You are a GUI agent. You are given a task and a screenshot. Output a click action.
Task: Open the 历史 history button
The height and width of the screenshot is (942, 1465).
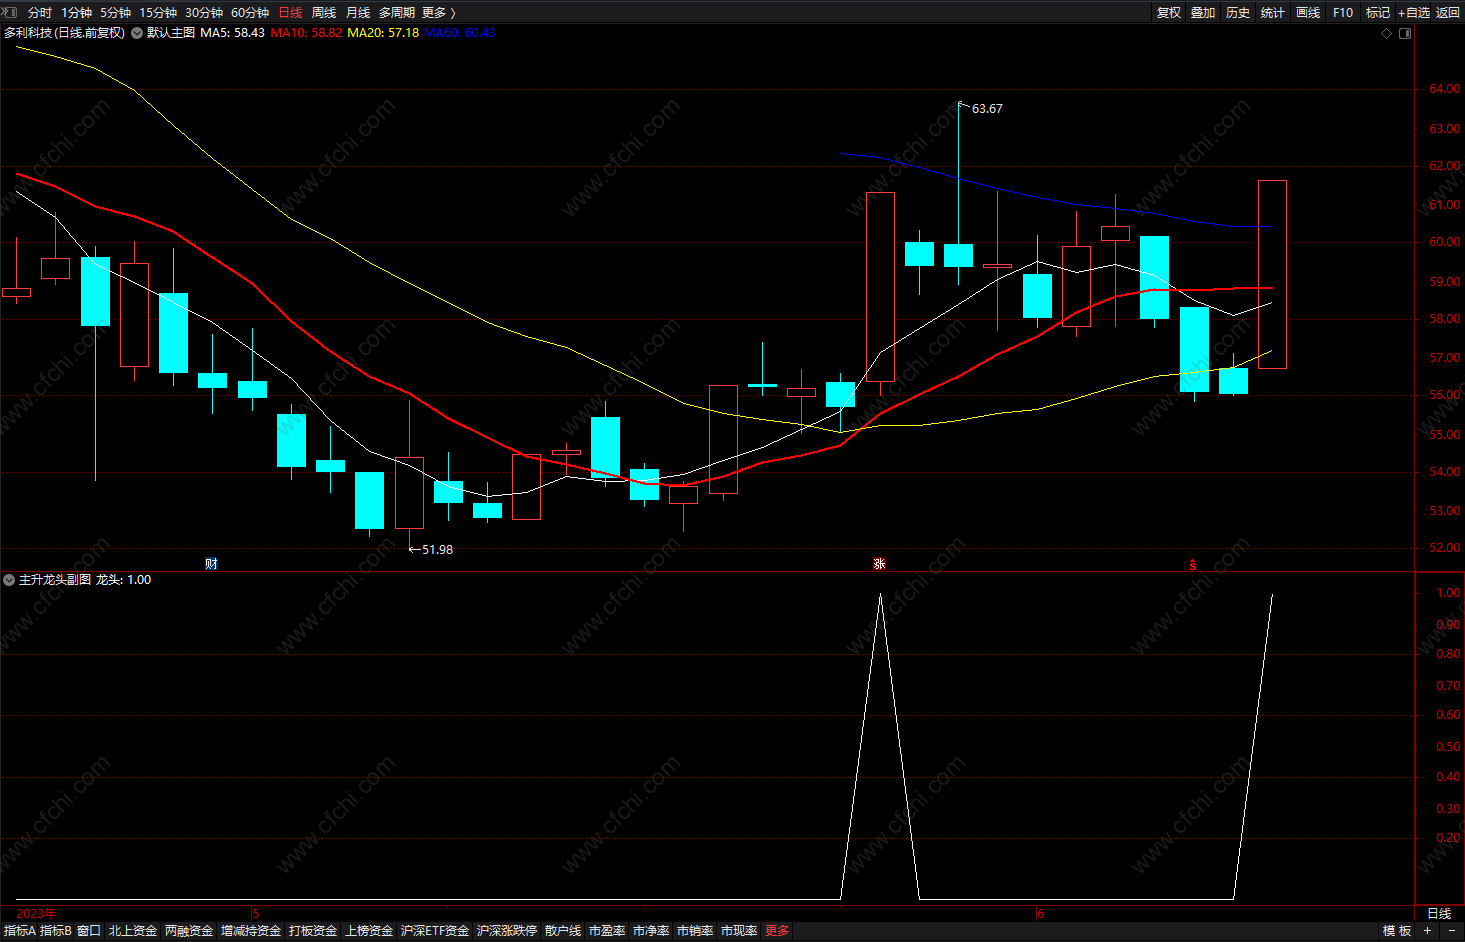(1238, 13)
